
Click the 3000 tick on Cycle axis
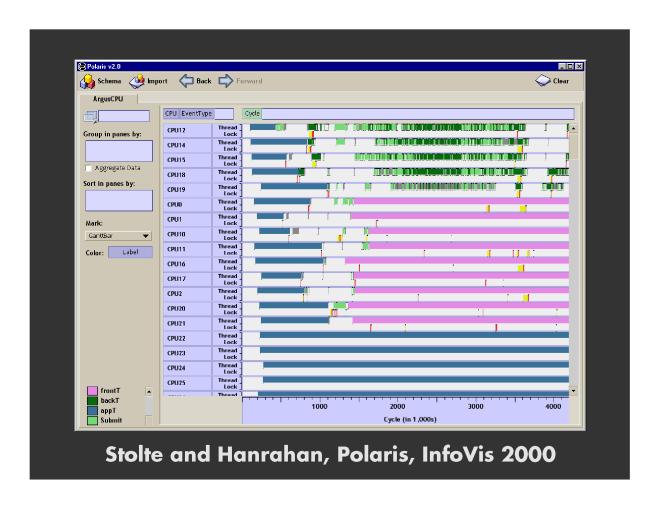476,406
